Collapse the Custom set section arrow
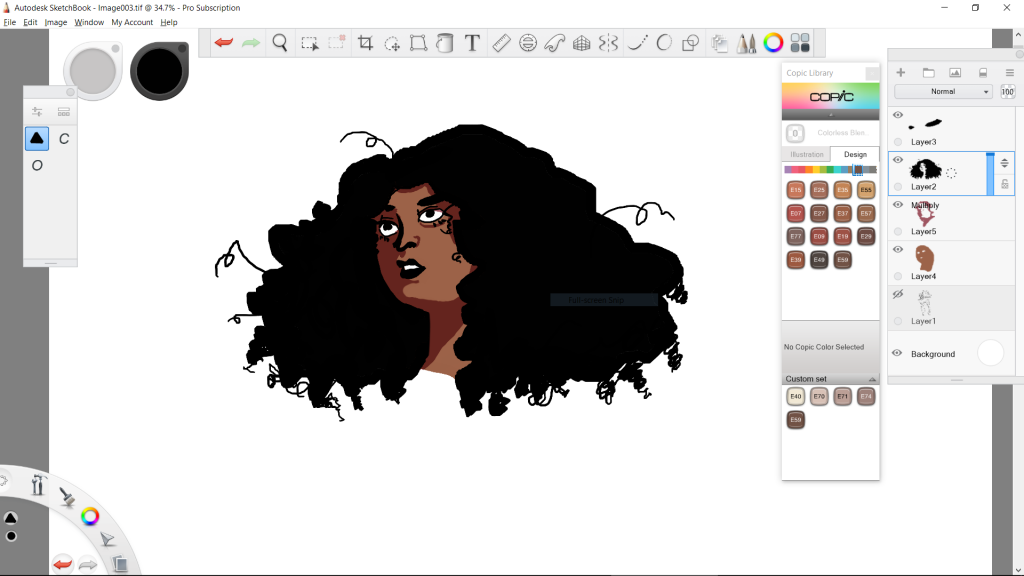This screenshot has width=1024, height=576. pyautogui.click(x=872, y=379)
